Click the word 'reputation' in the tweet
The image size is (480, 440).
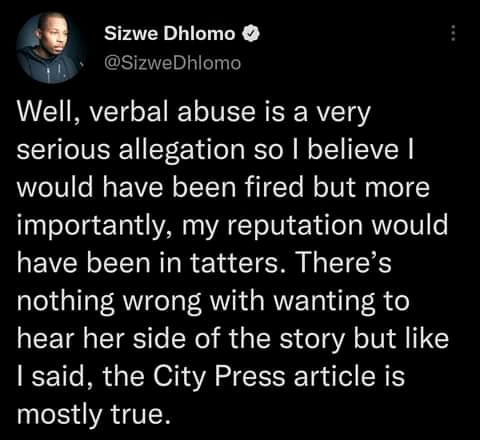click(x=295, y=226)
